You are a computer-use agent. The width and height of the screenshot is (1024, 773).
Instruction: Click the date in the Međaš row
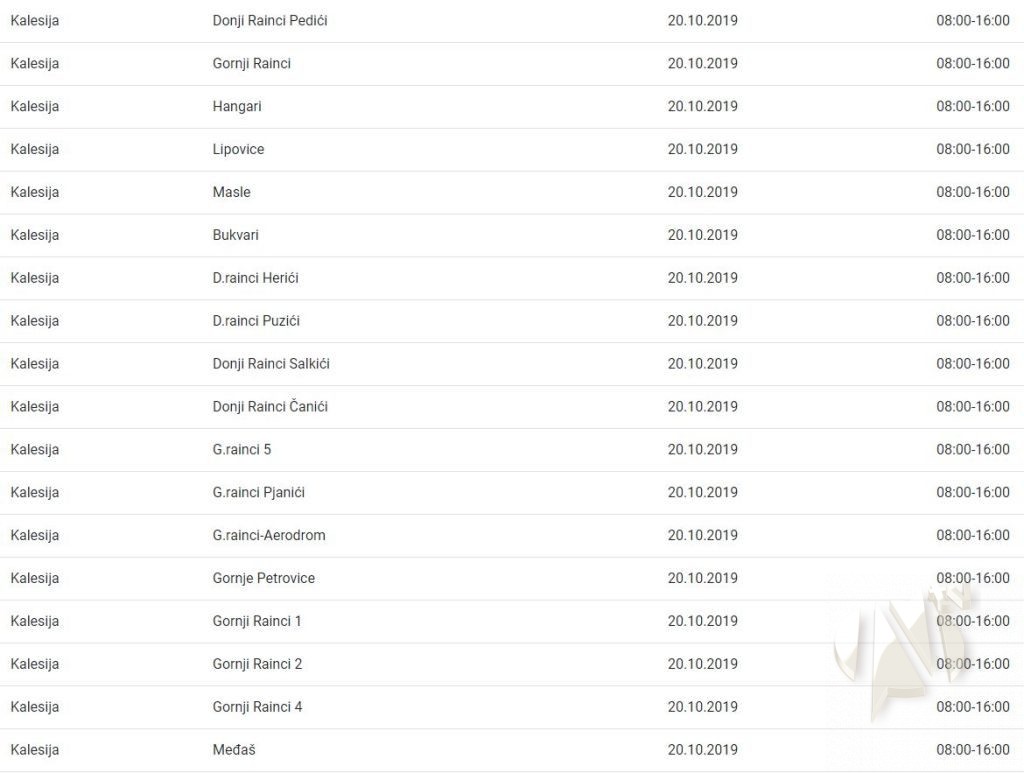703,751
